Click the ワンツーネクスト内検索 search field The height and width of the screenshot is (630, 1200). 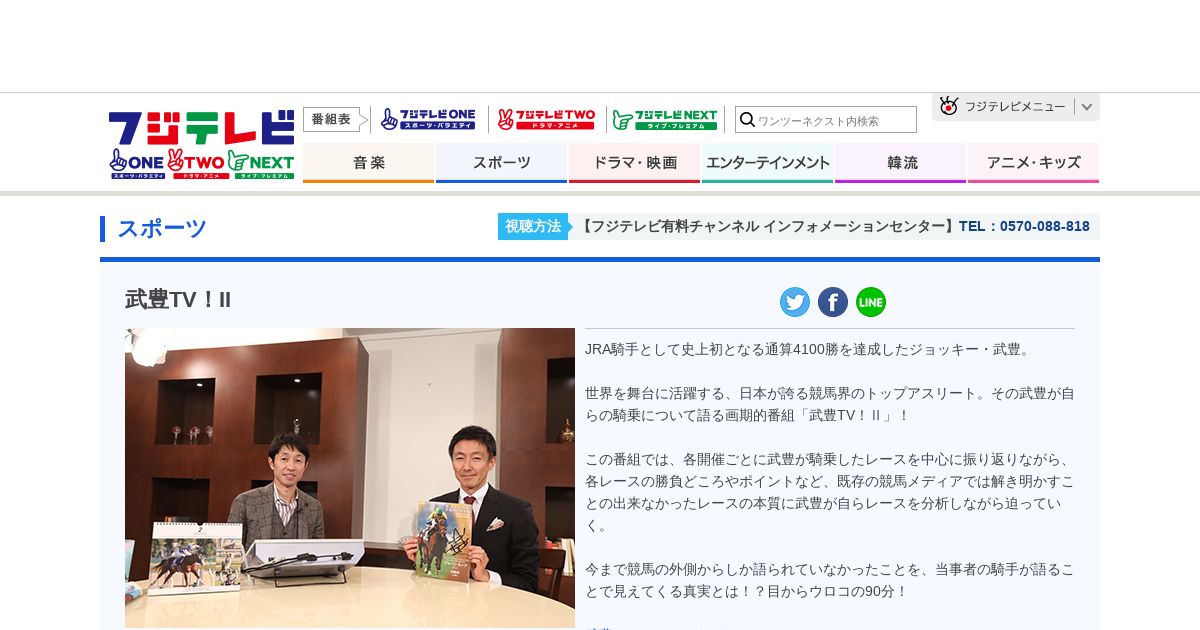826,120
